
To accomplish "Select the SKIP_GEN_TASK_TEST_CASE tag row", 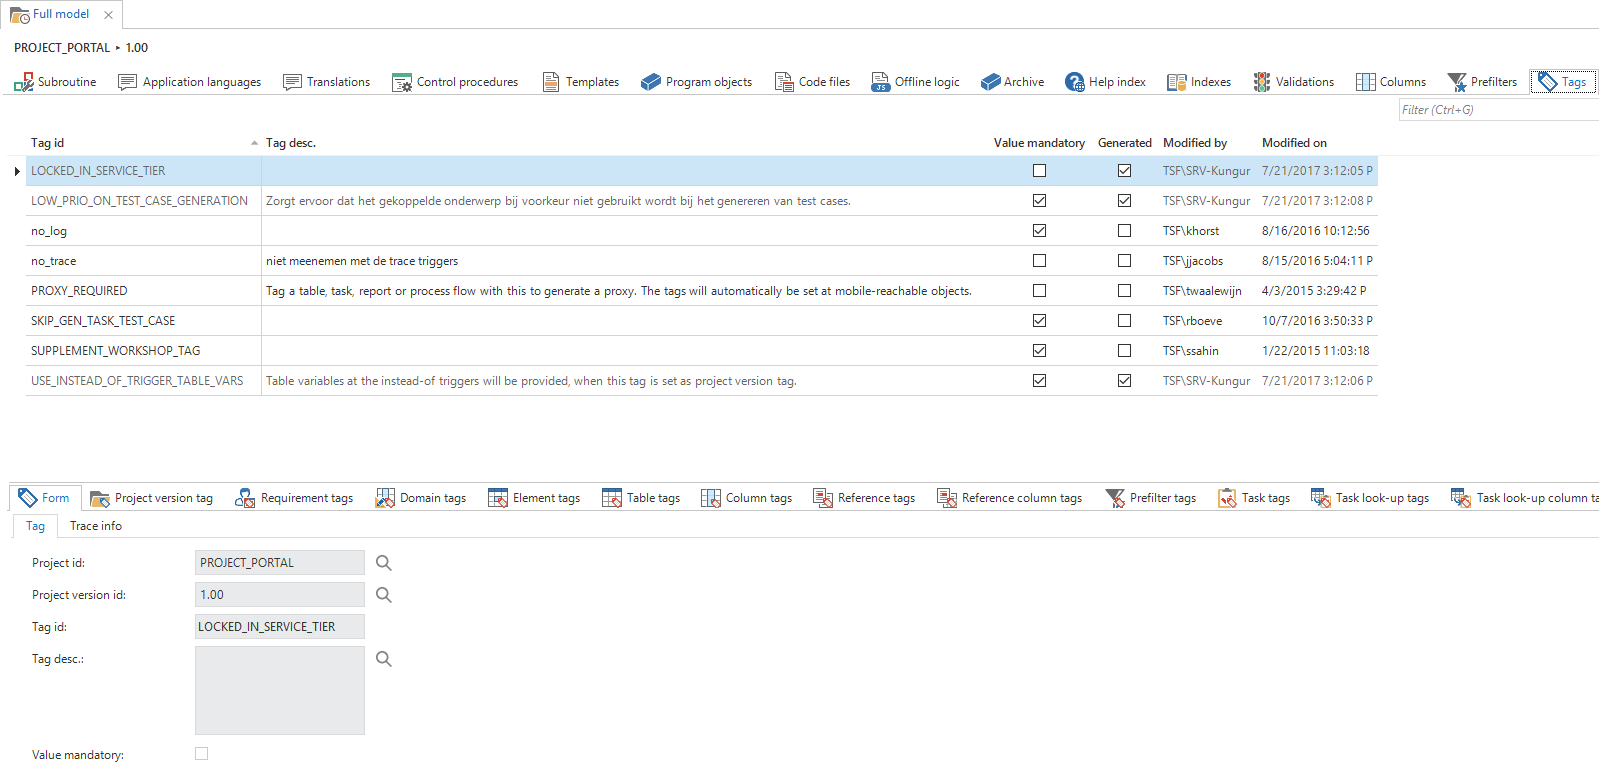I will coord(103,321).
